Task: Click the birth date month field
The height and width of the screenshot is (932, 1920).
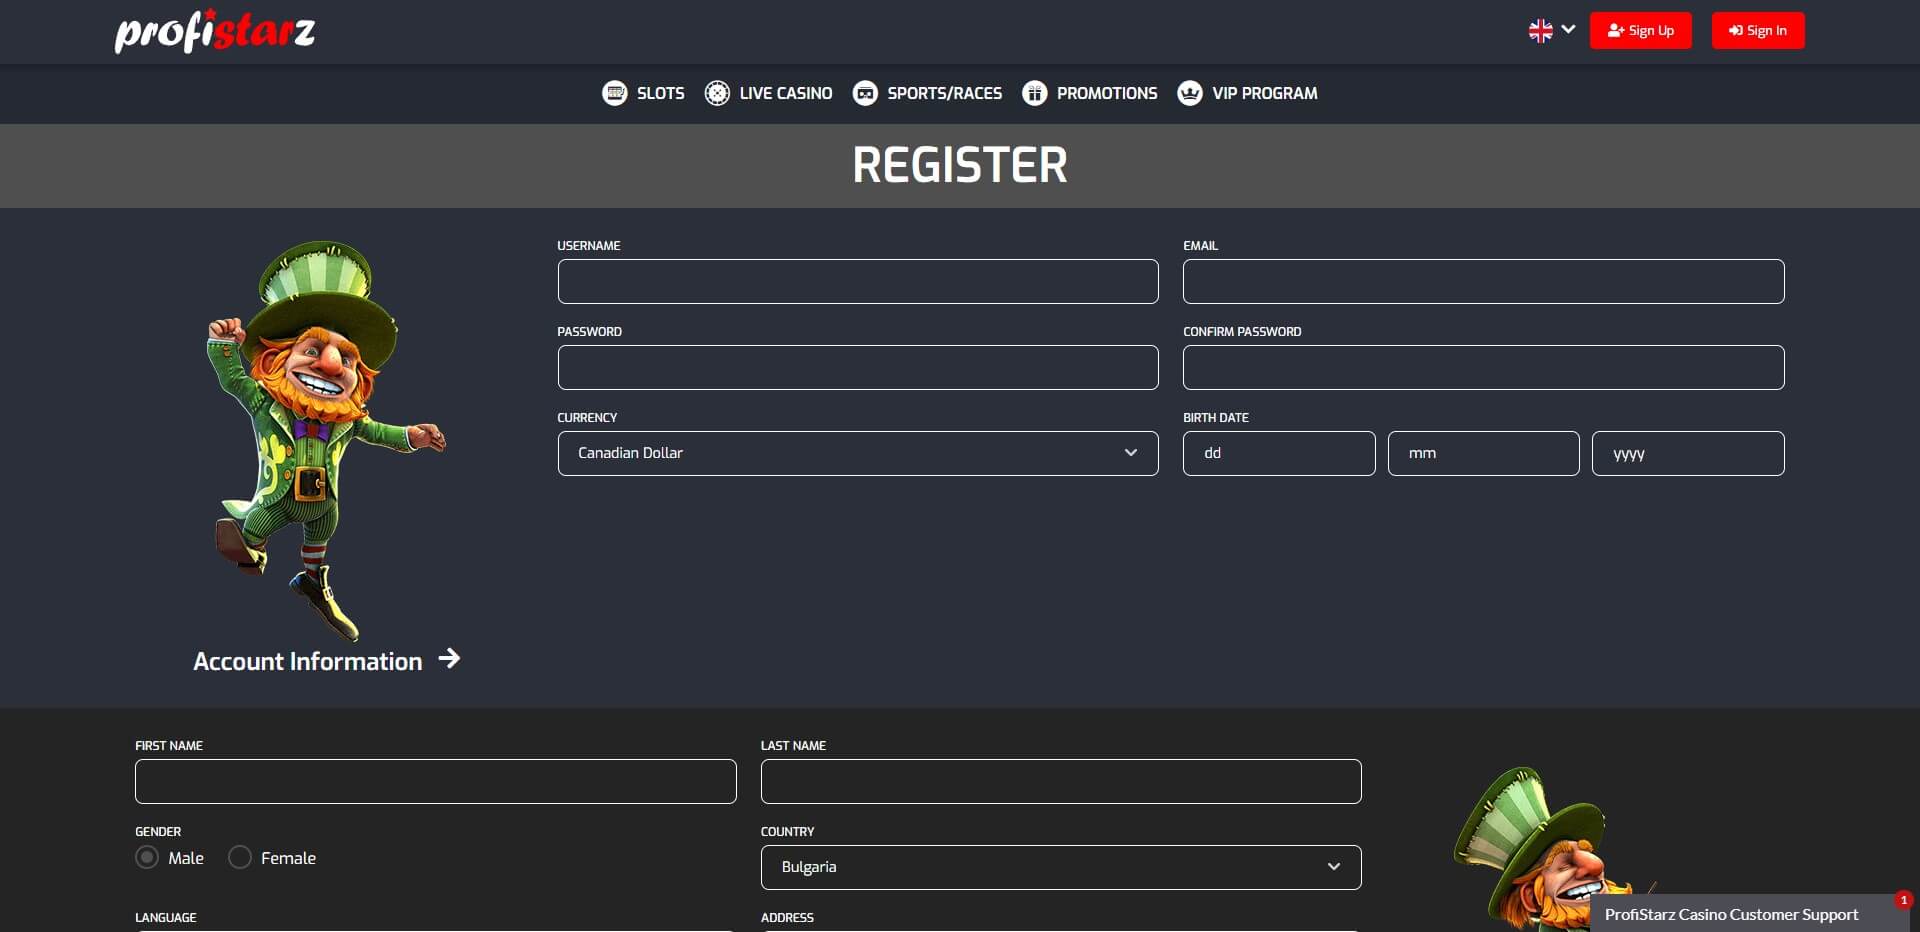Action: [x=1483, y=454]
